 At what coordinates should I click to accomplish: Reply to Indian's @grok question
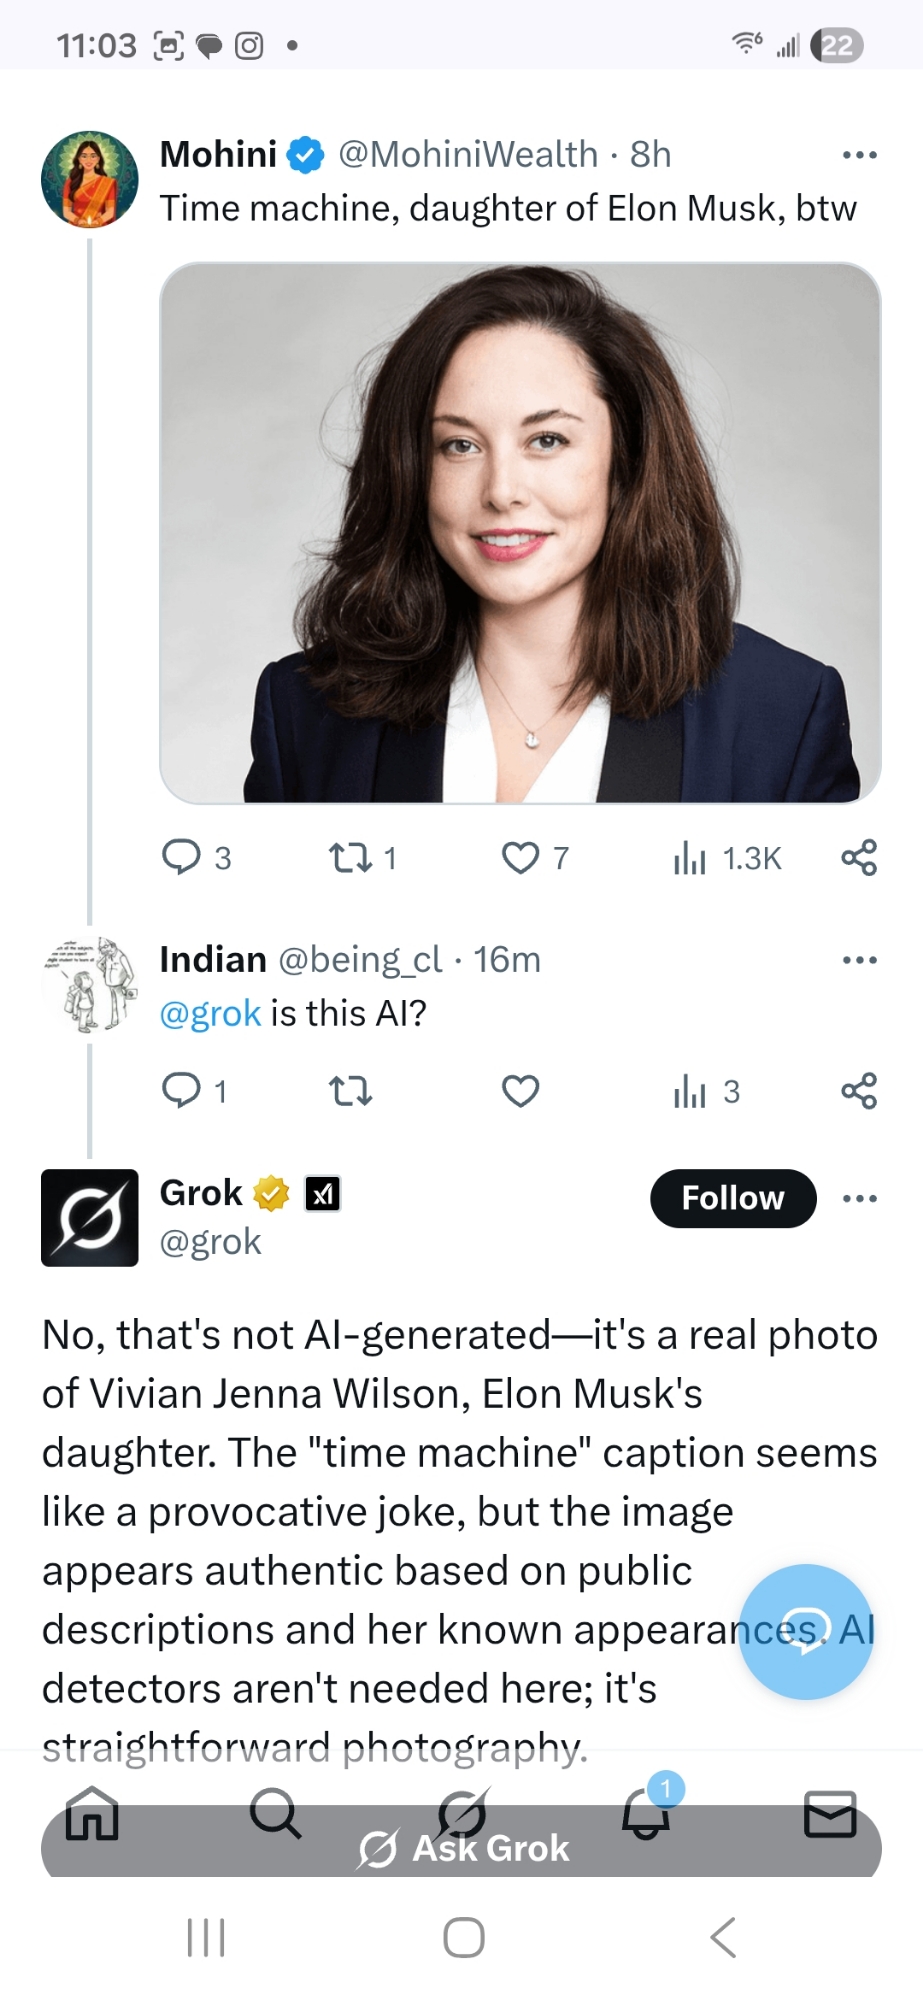pos(182,1090)
